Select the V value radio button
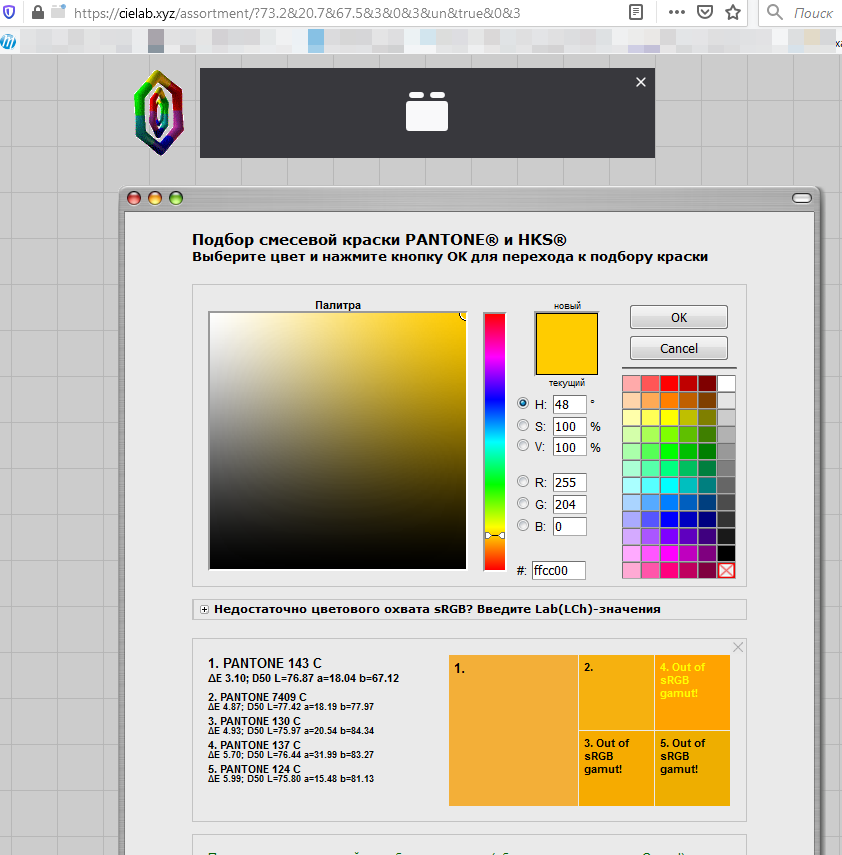The width and height of the screenshot is (842, 855). click(x=523, y=446)
